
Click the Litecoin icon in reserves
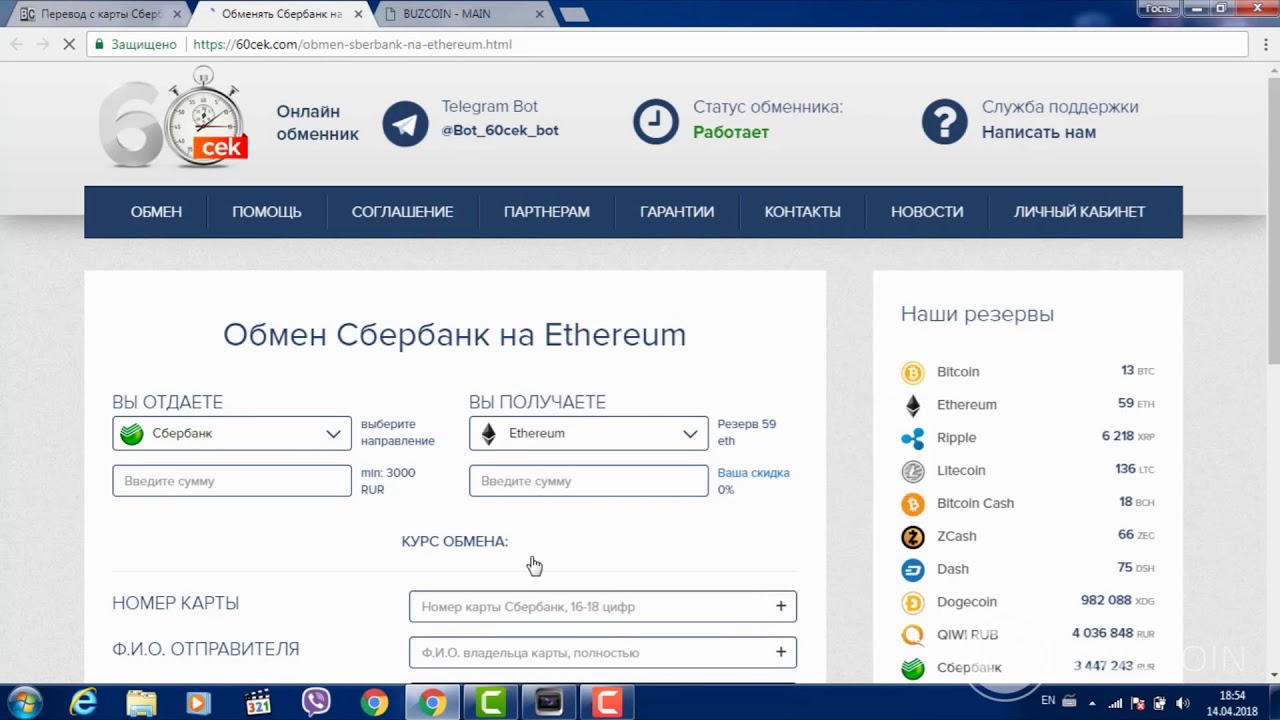913,471
